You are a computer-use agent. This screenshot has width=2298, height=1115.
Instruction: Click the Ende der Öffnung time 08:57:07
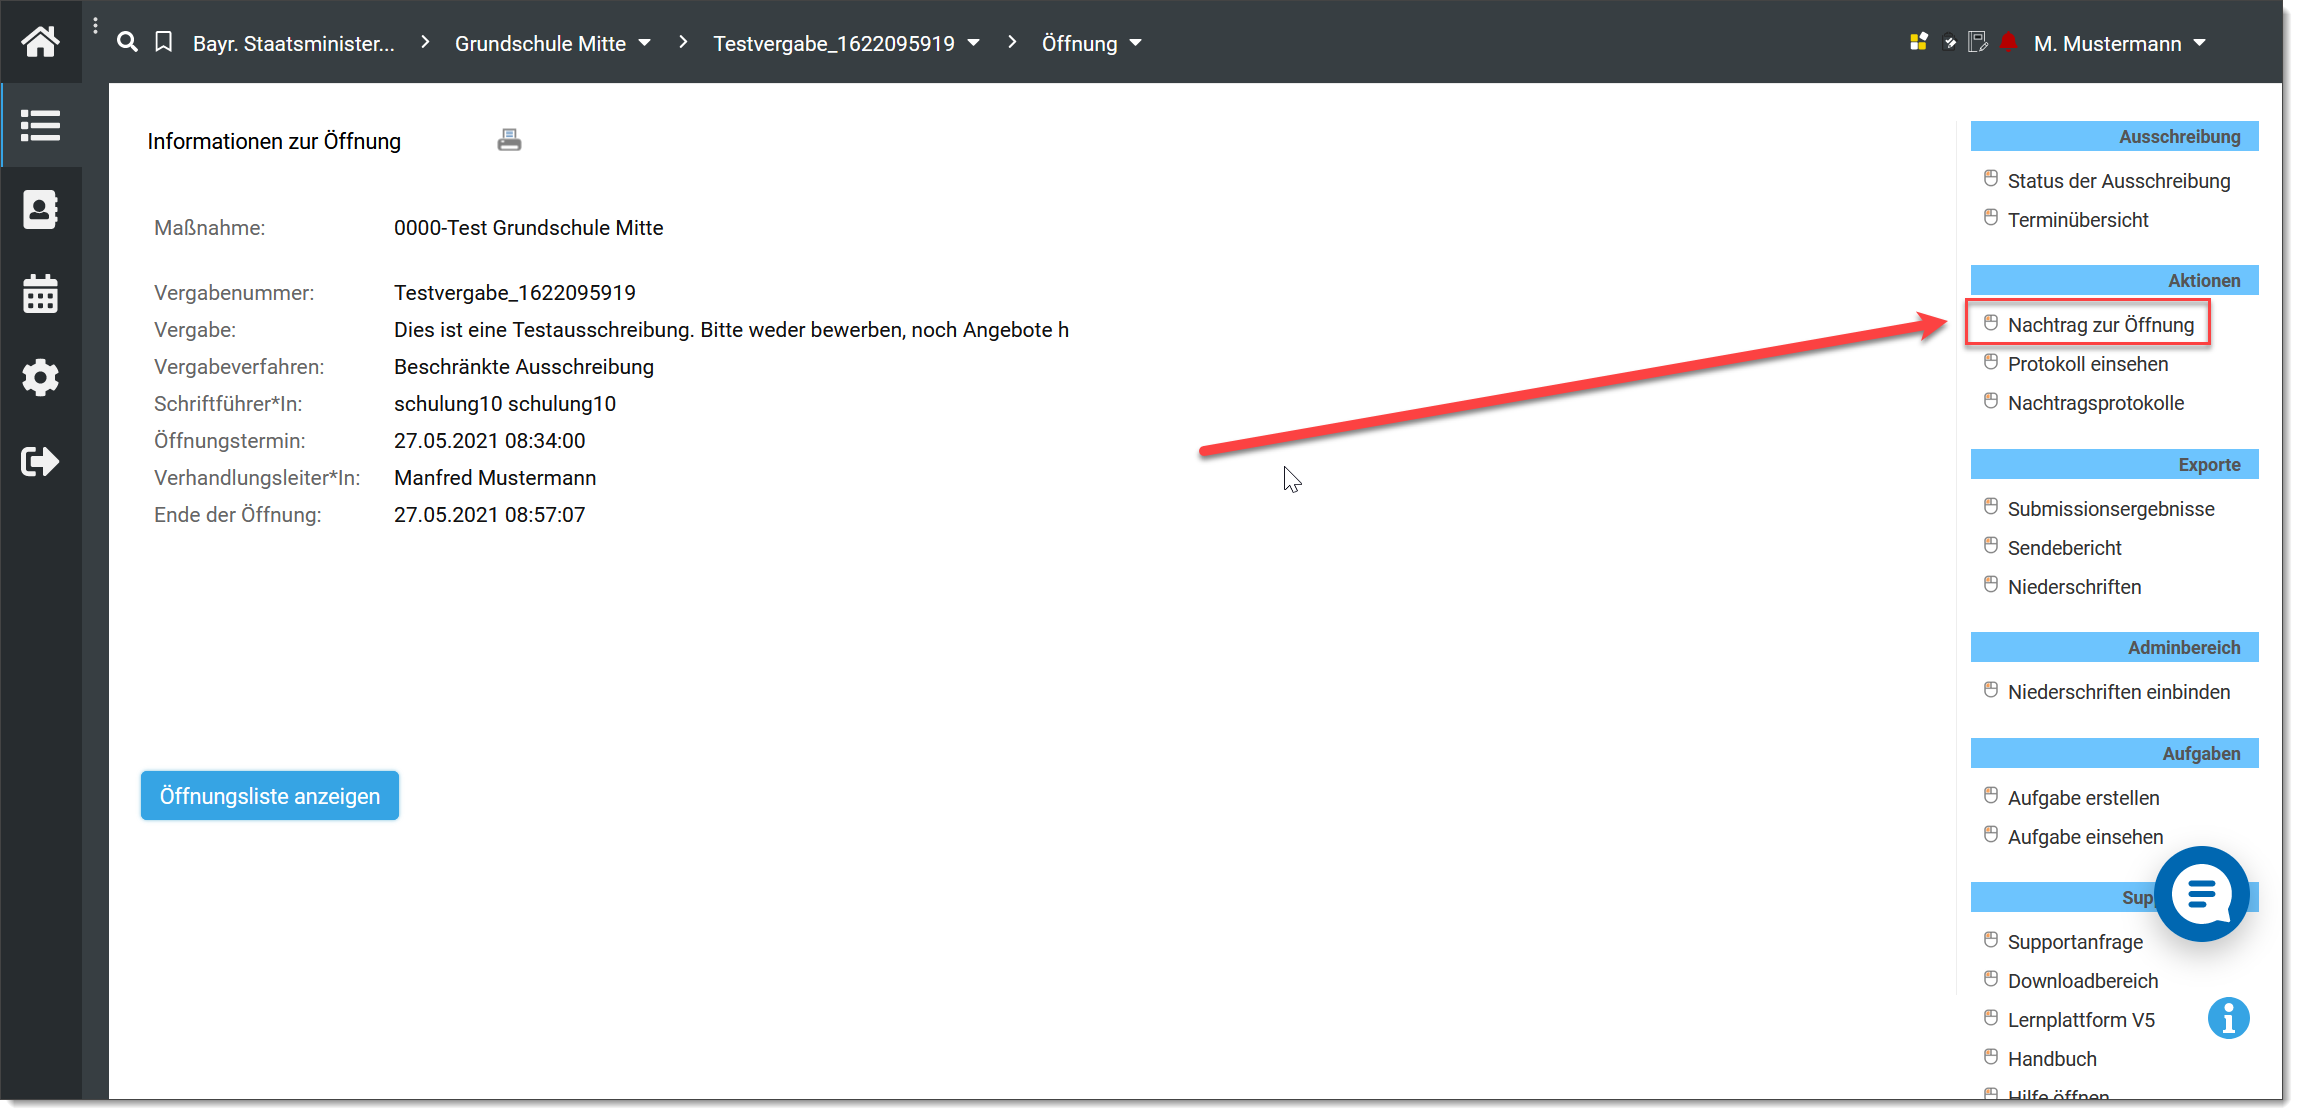[x=545, y=515]
